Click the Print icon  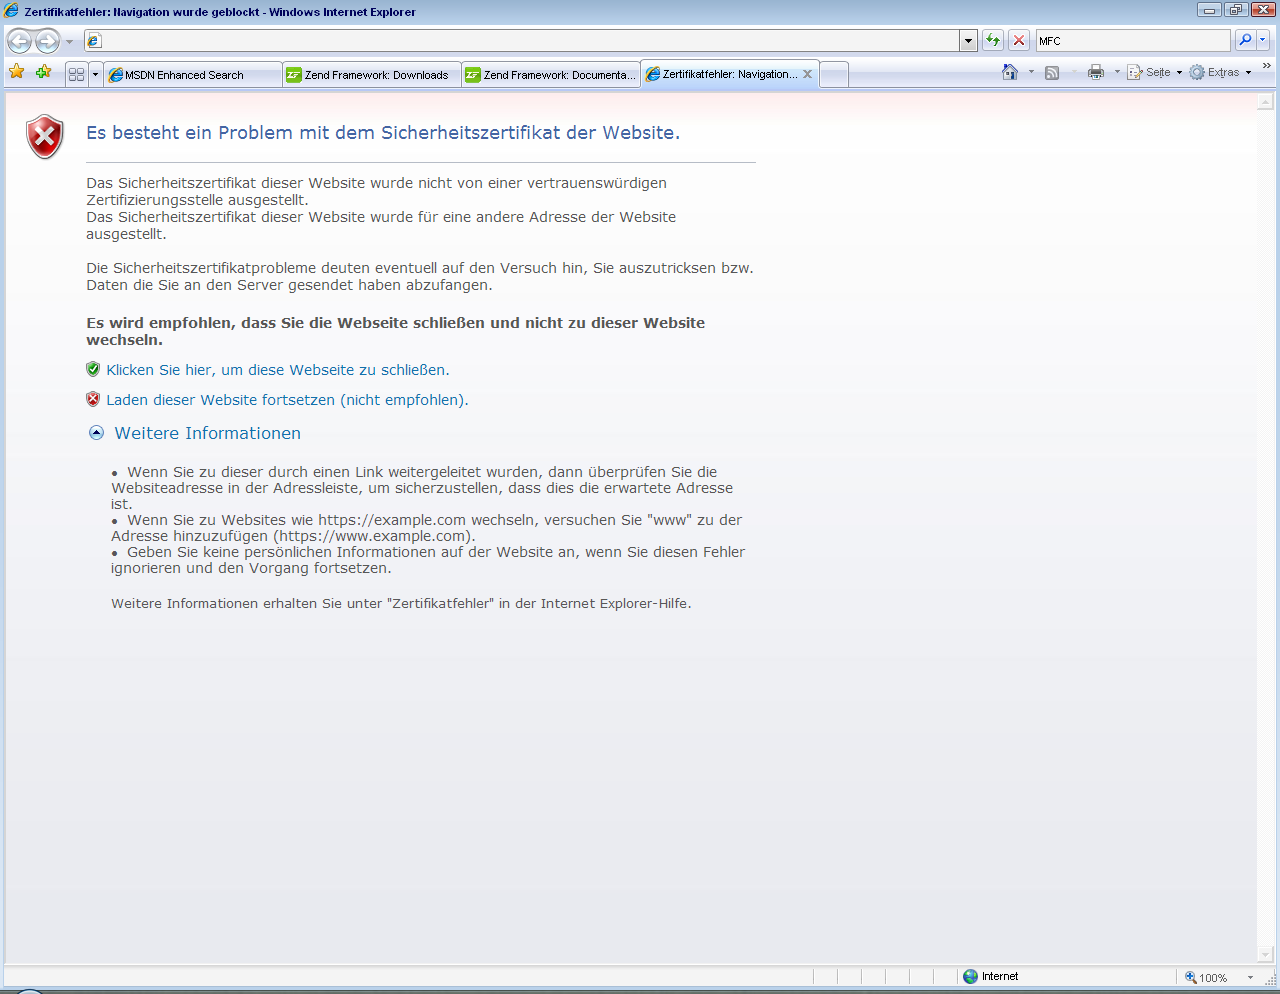tap(1096, 72)
